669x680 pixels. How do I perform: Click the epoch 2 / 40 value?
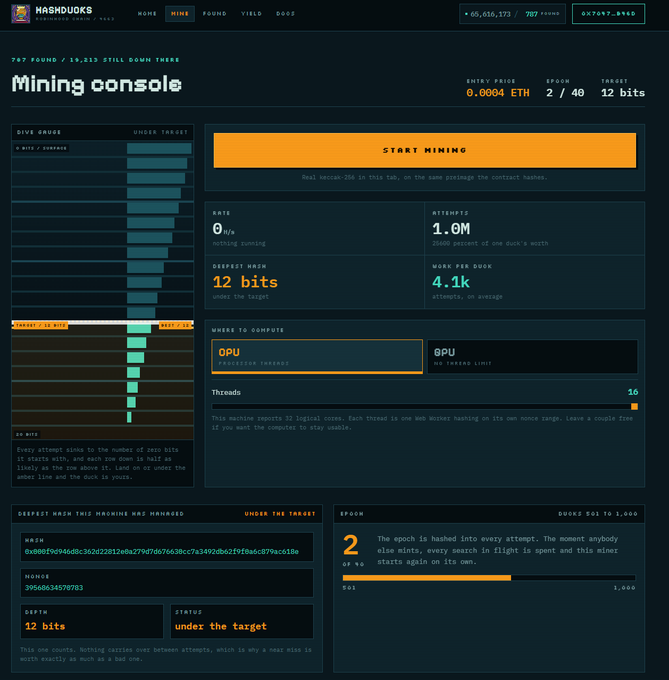(565, 93)
